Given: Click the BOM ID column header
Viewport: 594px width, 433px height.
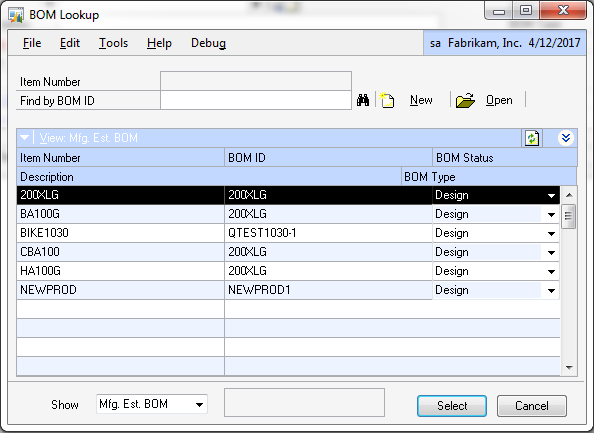Looking at the screenshot, I should [x=328, y=158].
